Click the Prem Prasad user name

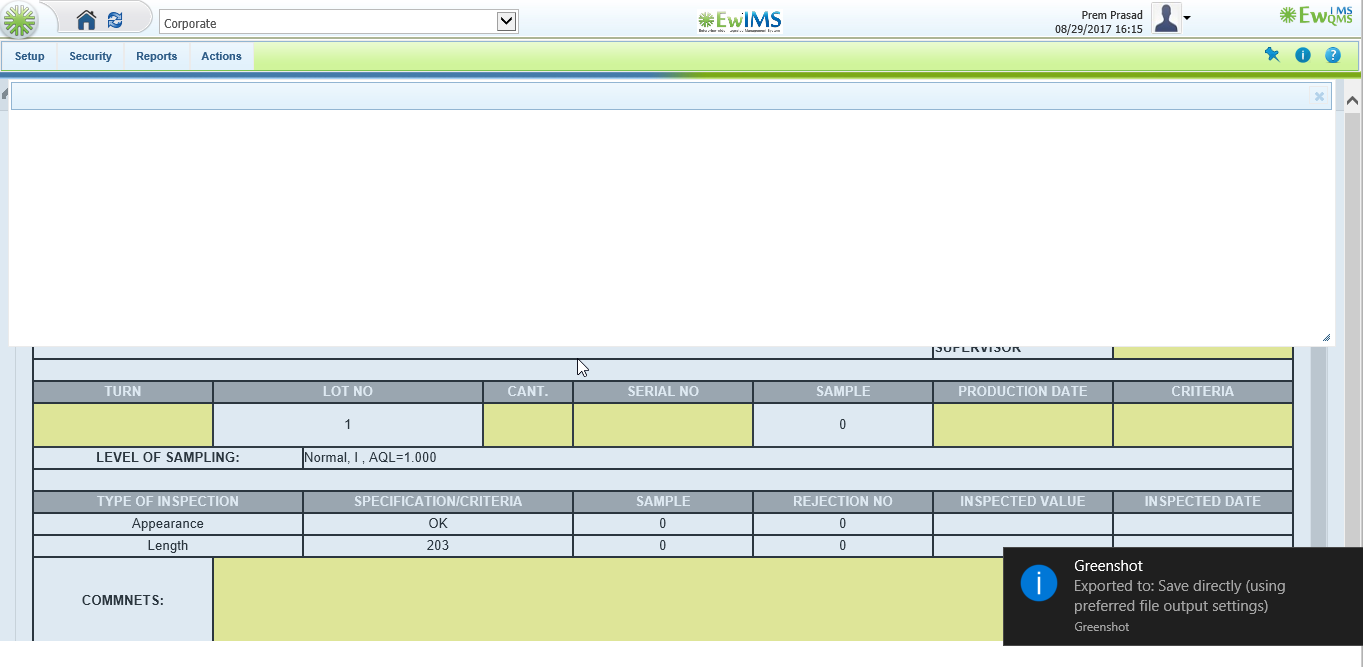[x=1112, y=15]
